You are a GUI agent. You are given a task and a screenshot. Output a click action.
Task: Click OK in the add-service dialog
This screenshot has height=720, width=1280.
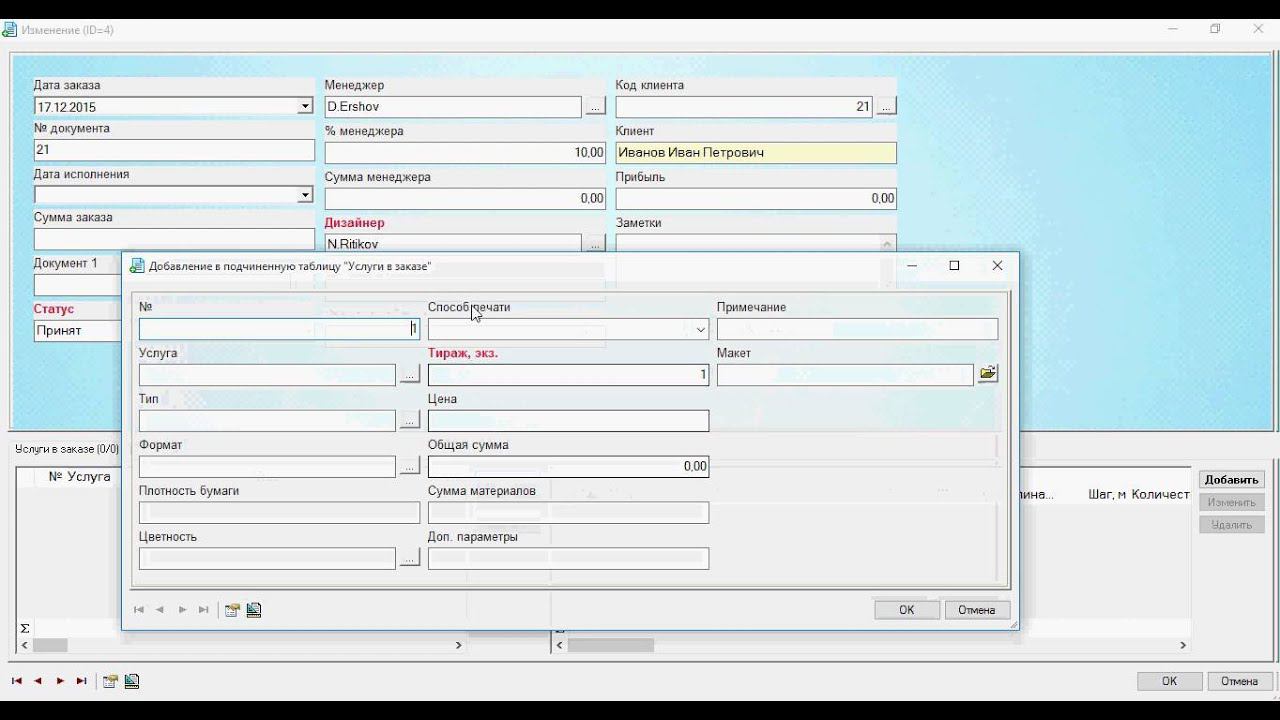[x=906, y=610]
